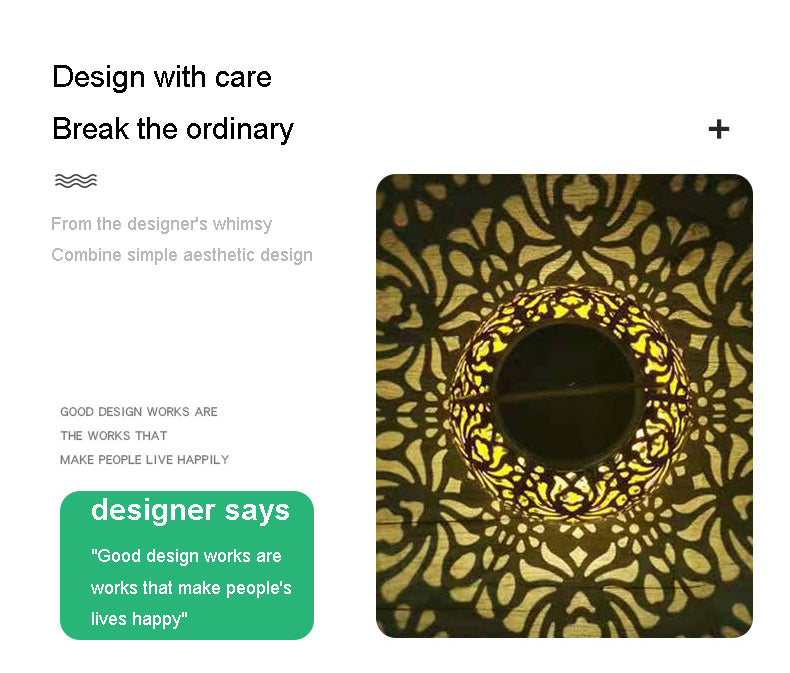
Task: Click the 'designer says' title text
Action: [190, 510]
